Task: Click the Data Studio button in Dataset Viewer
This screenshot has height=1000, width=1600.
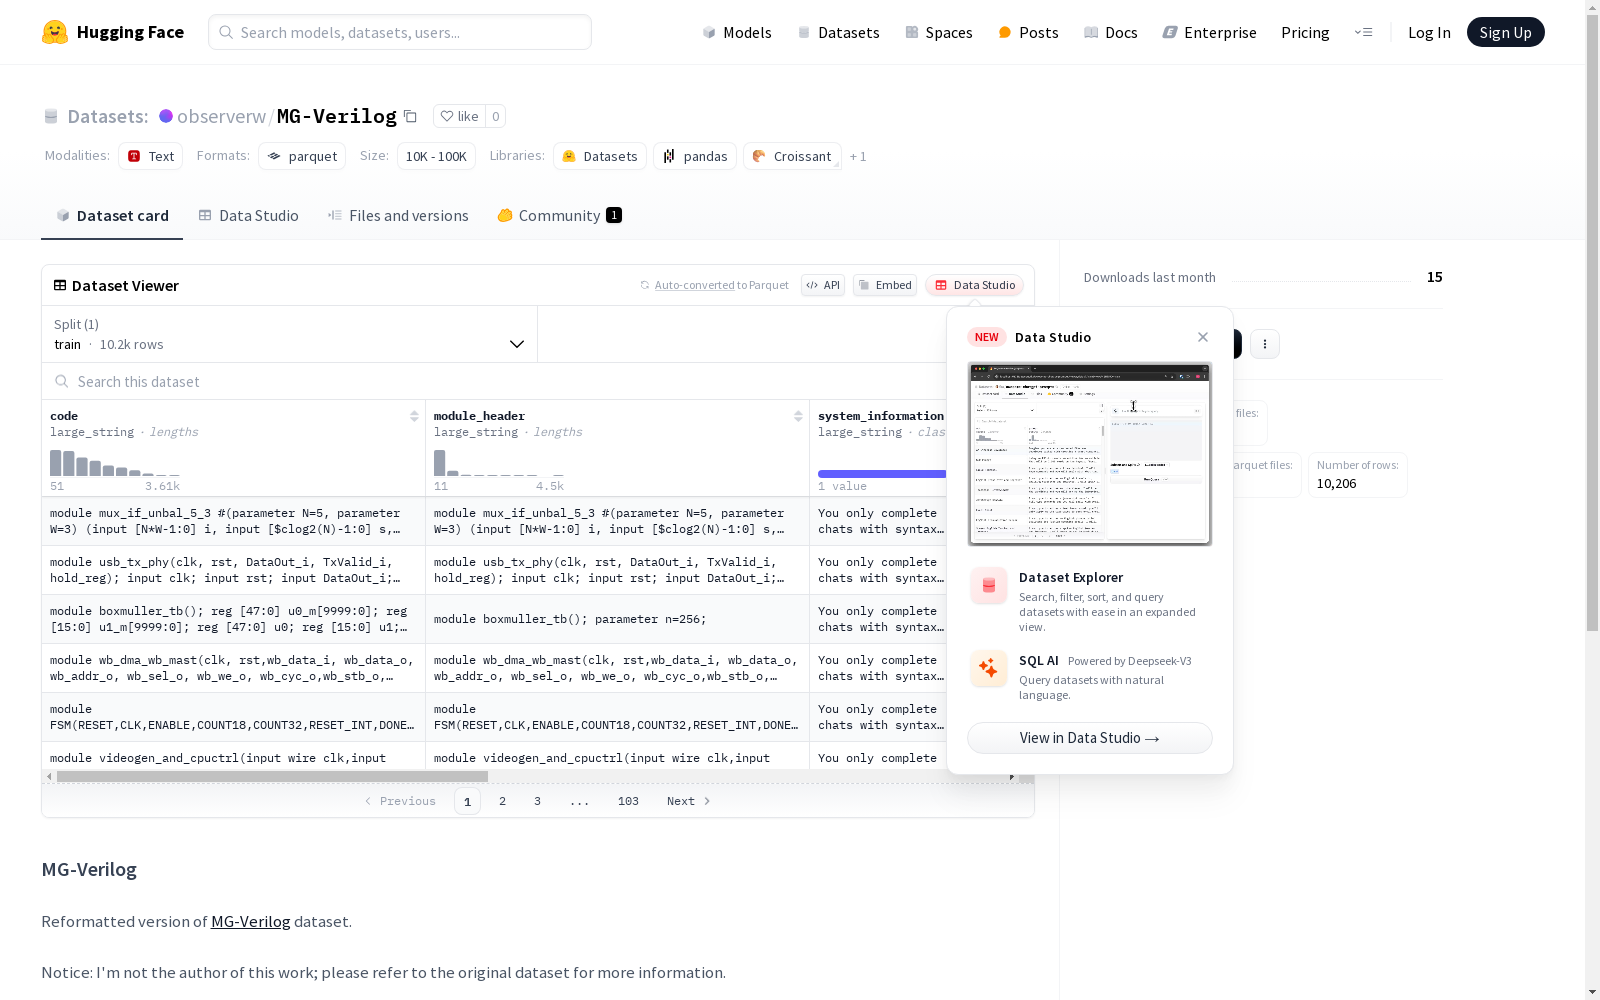Action: pos(974,285)
